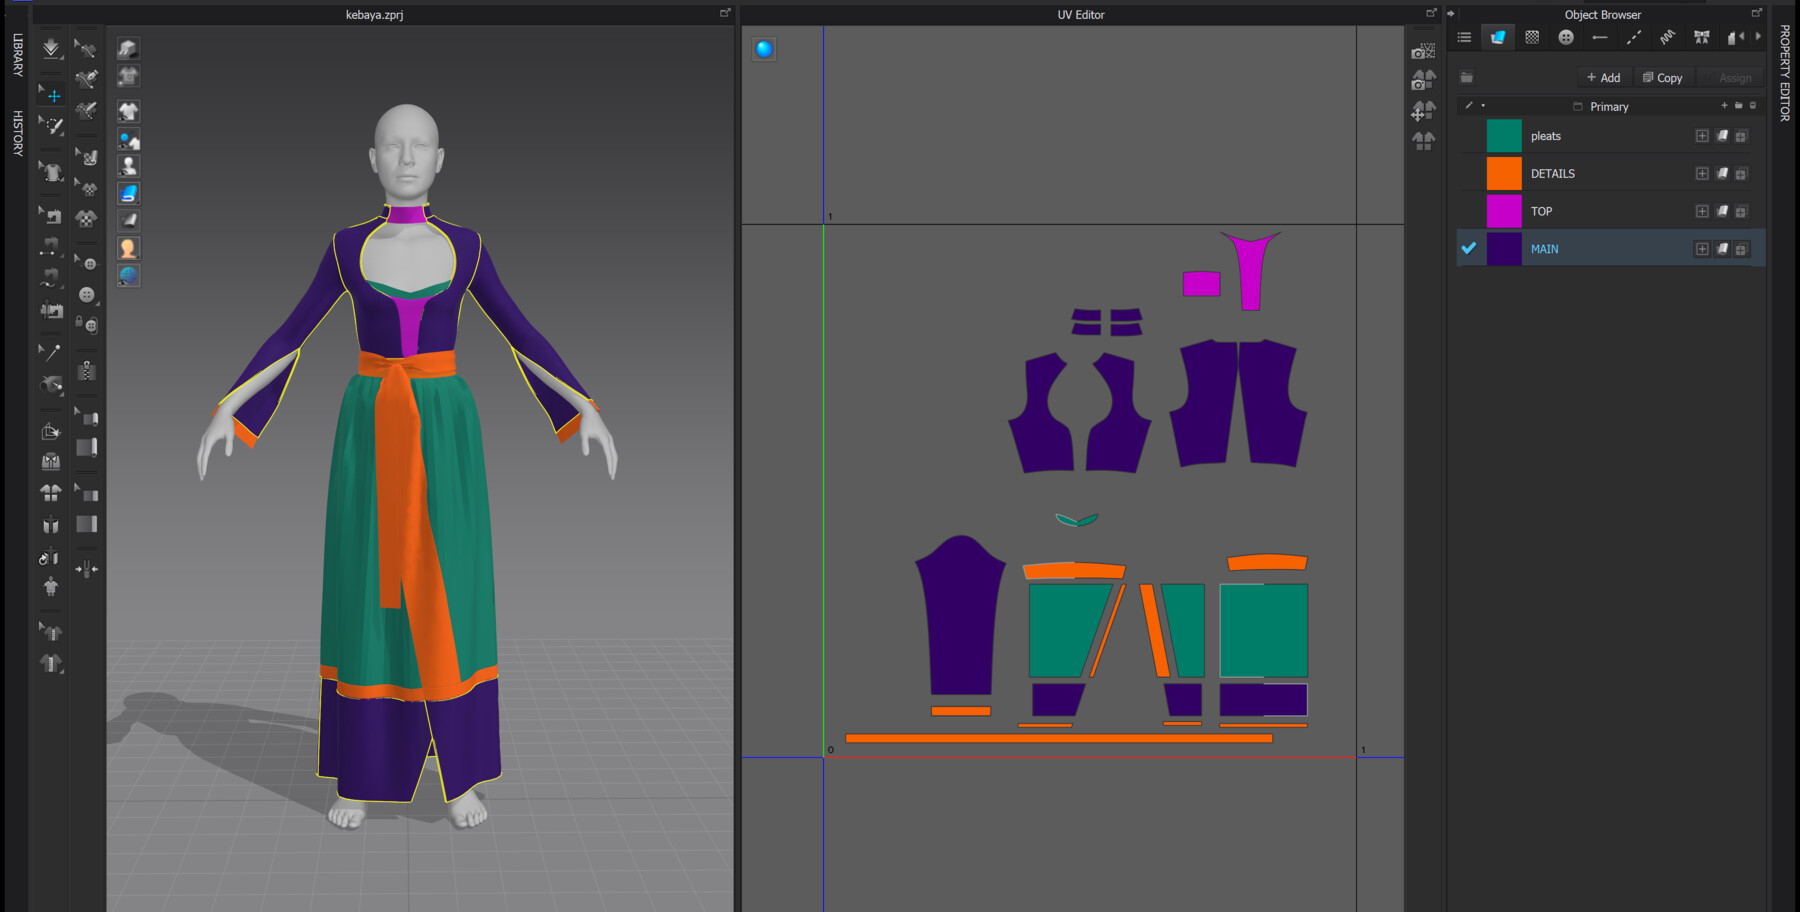The height and width of the screenshot is (912, 1800).
Task: Enable the check toggle for the pleats fabric
Action: tap(1469, 135)
